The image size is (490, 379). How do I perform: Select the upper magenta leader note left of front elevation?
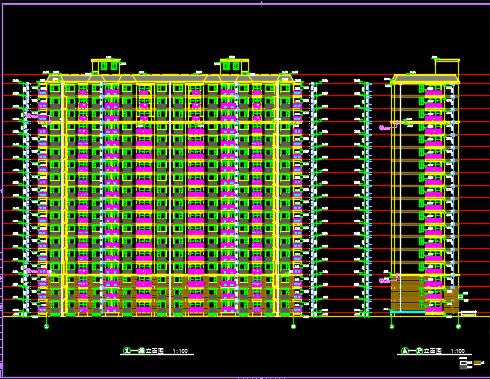click(33, 116)
